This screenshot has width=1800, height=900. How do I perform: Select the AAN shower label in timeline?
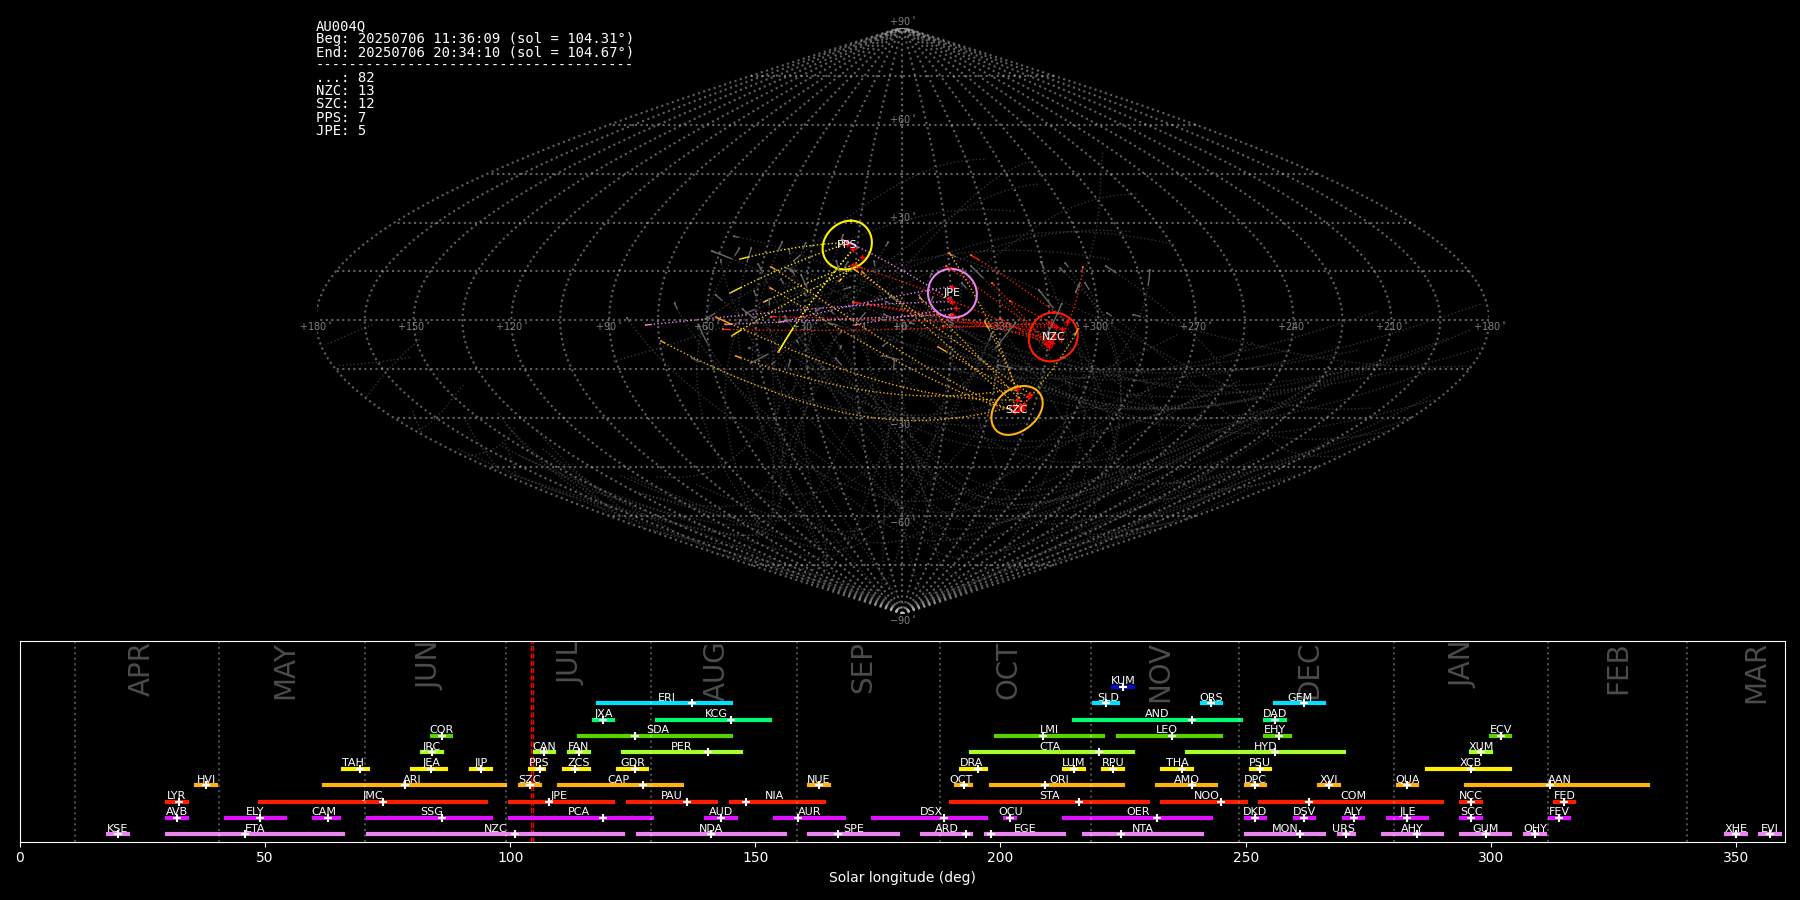(1560, 780)
